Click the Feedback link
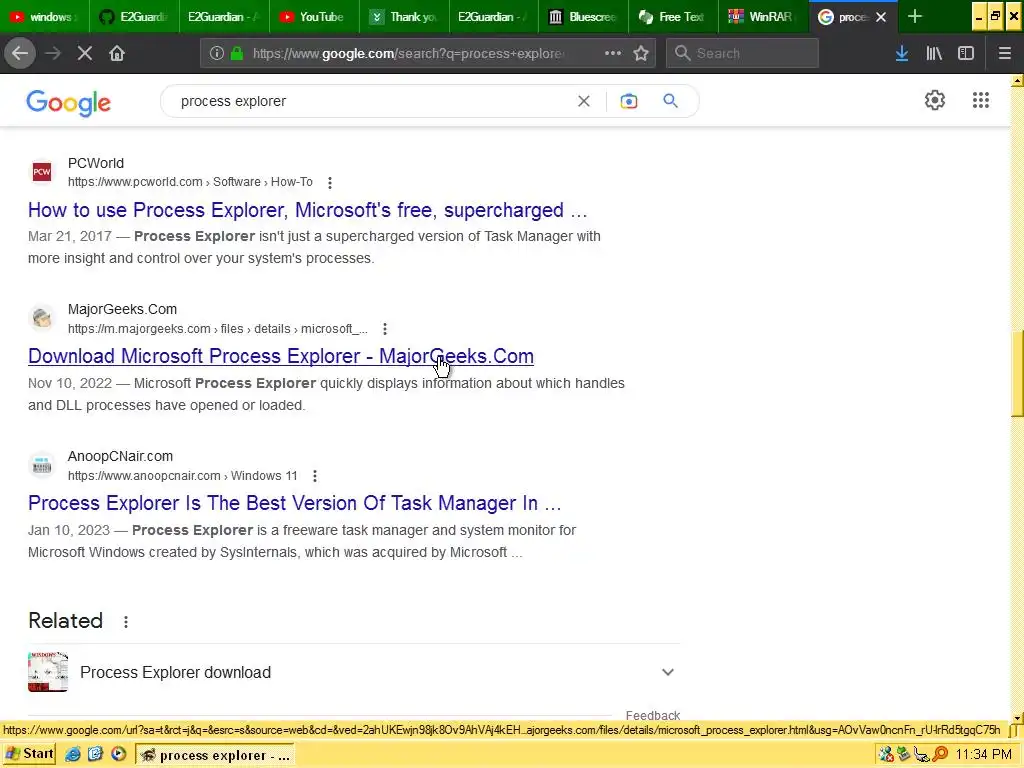1024x768 pixels. coord(652,715)
